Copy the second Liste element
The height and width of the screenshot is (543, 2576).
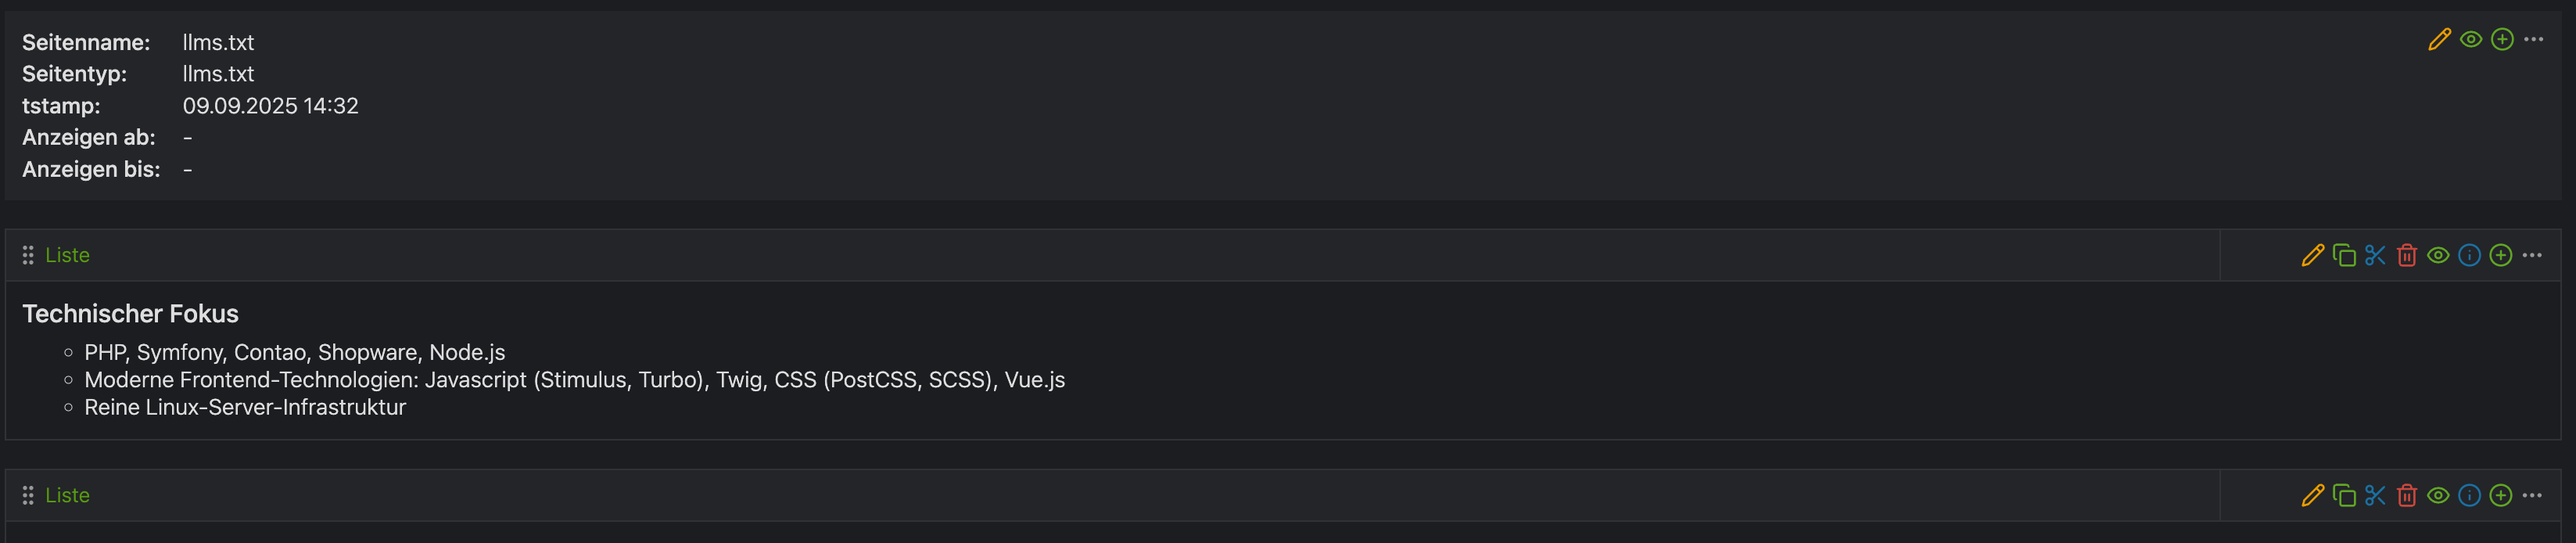tap(2343, 496)
